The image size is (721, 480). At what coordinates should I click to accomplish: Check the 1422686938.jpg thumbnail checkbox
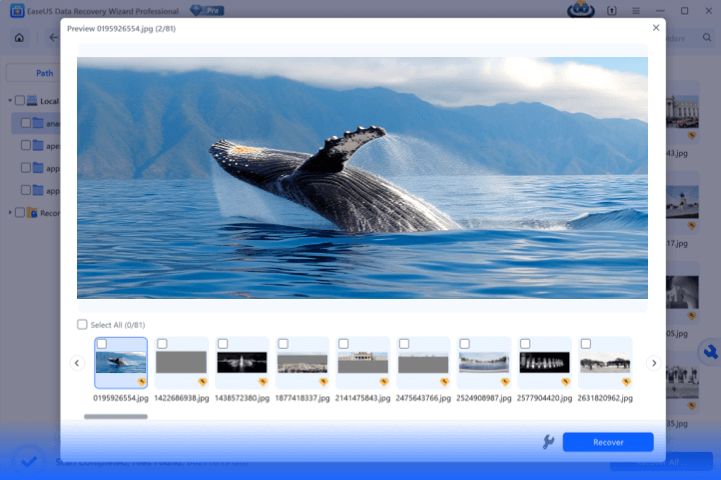click(x=162, y=344)
